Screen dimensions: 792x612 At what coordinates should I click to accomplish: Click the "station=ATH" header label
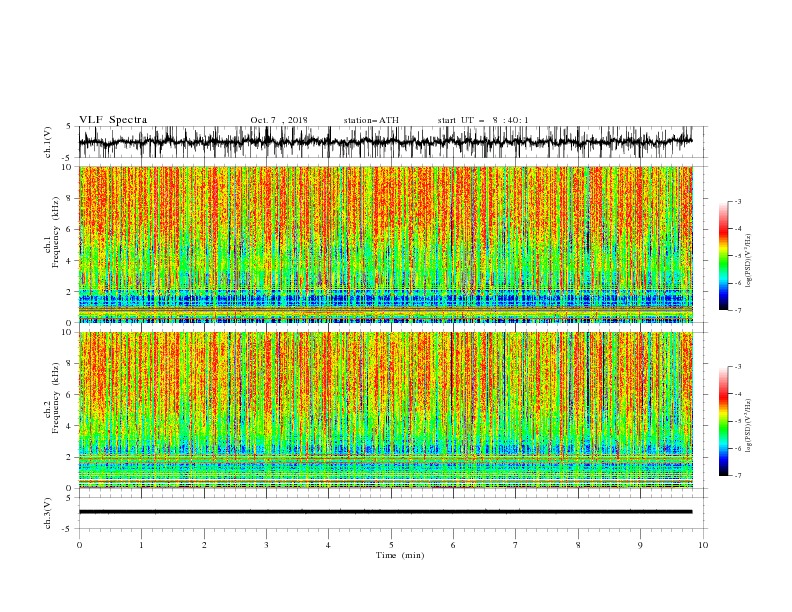(371, 120)
